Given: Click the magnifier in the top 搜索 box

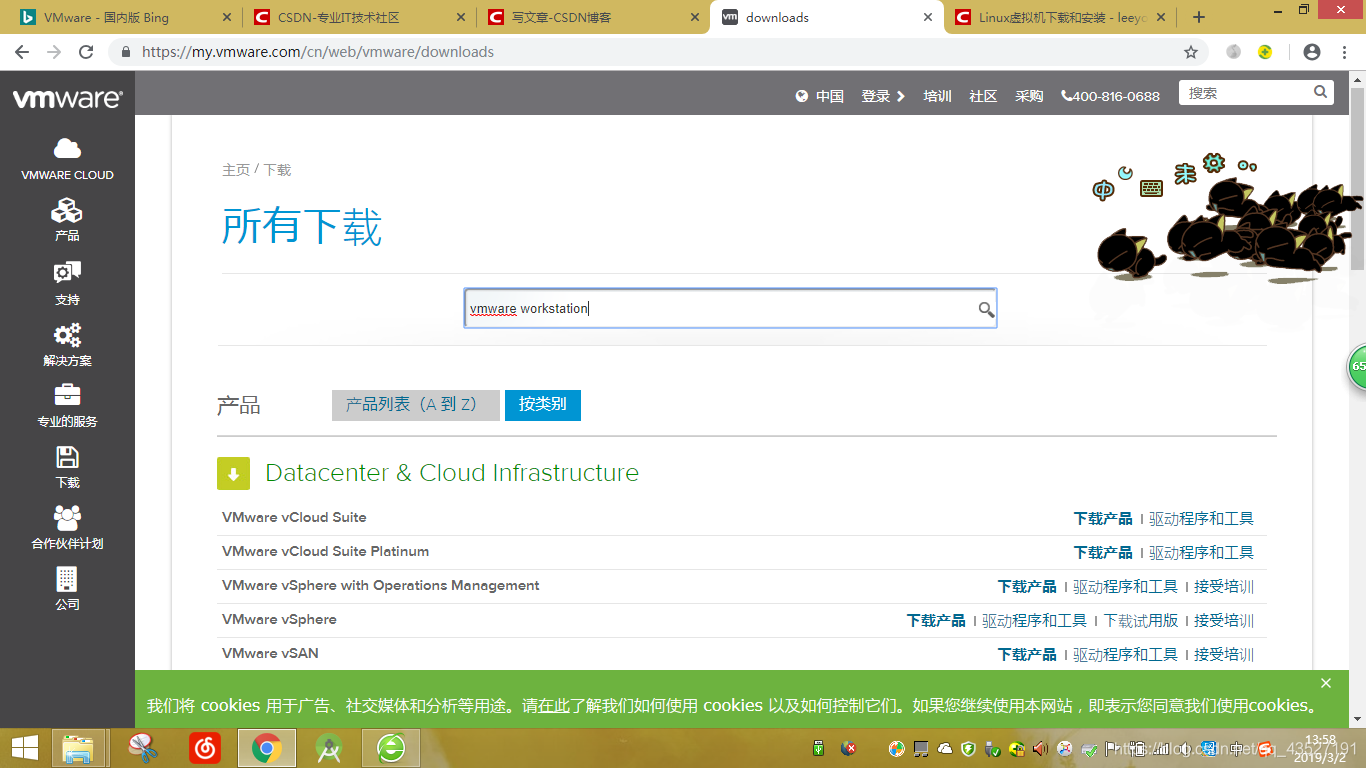Looking at the screenshot, I should point(1321,92).
